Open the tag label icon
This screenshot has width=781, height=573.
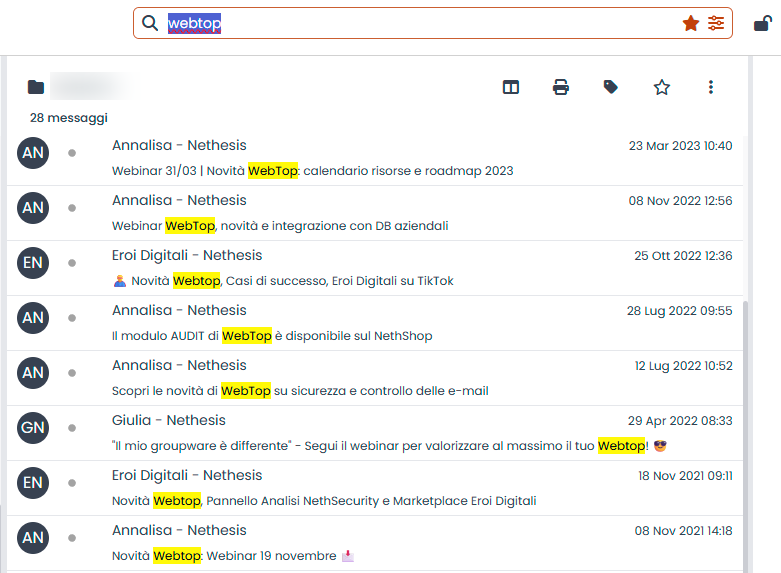point(611,87)
